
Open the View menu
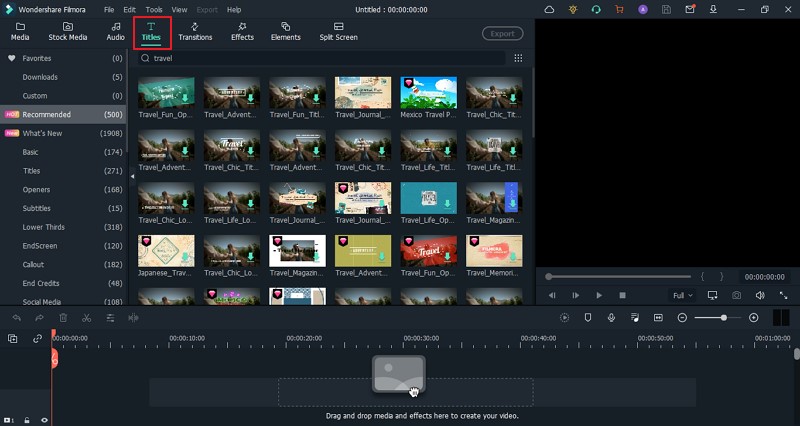179,10
